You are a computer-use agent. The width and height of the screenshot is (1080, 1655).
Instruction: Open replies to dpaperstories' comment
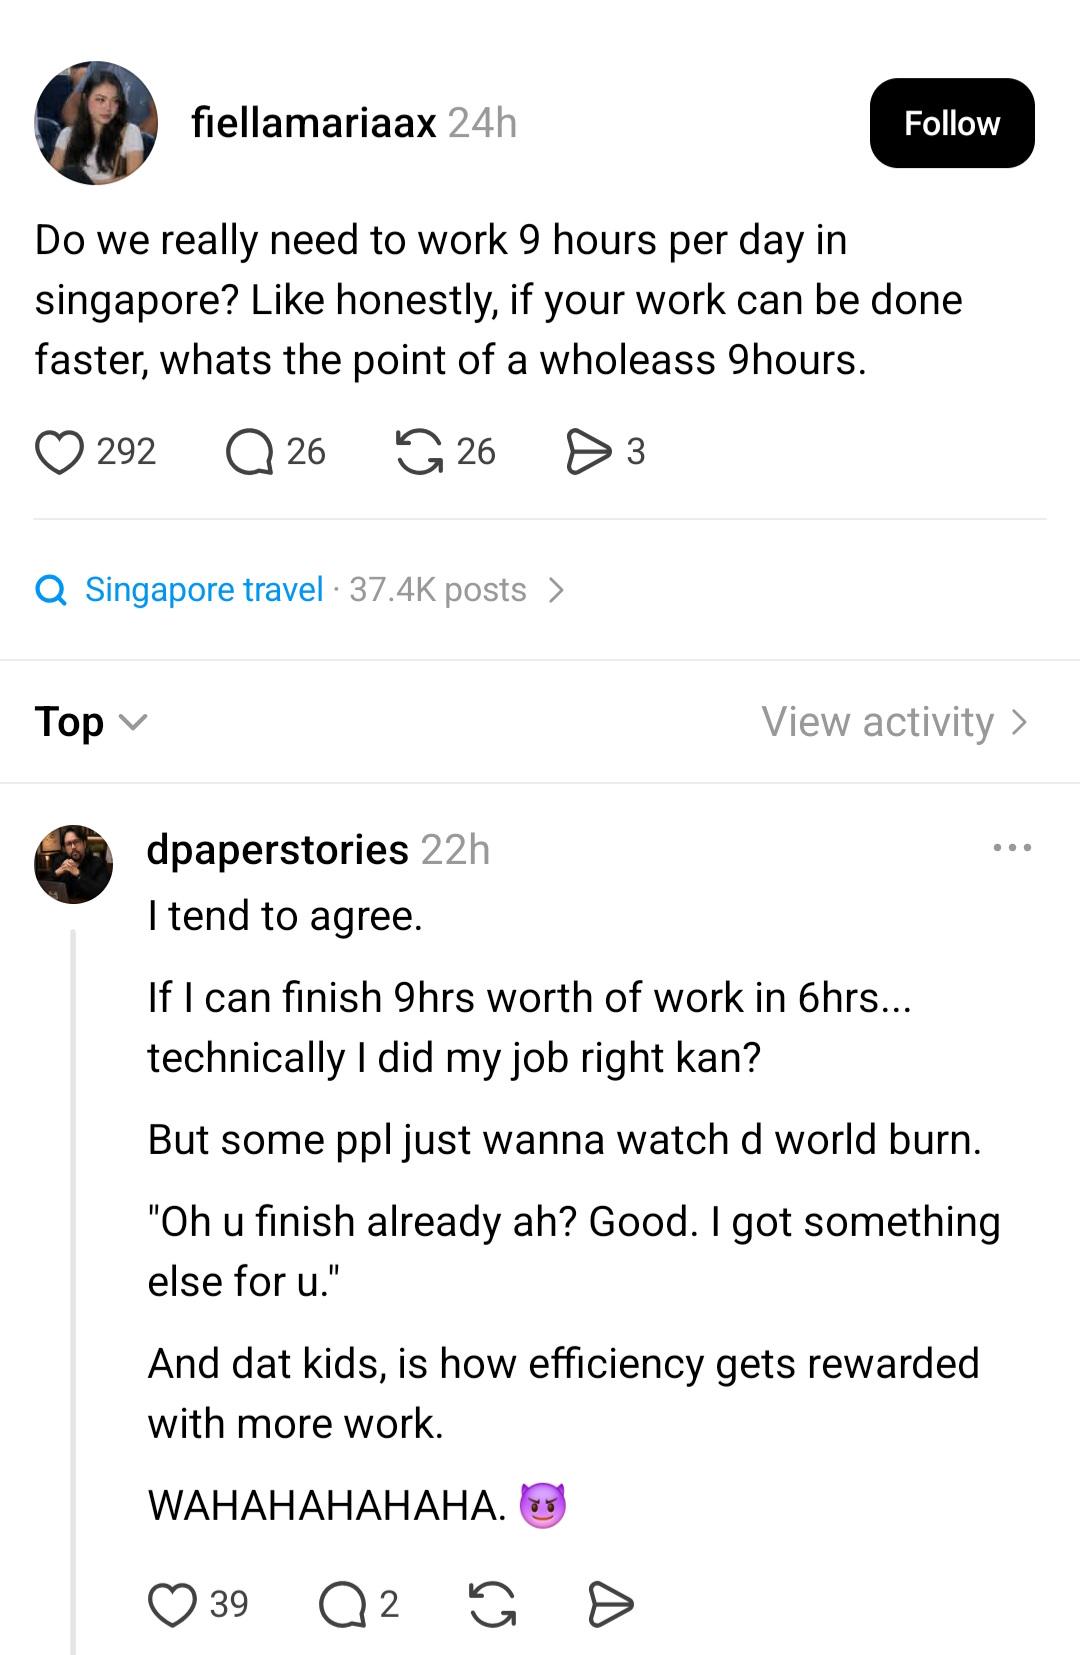(x=343, y=1604)
